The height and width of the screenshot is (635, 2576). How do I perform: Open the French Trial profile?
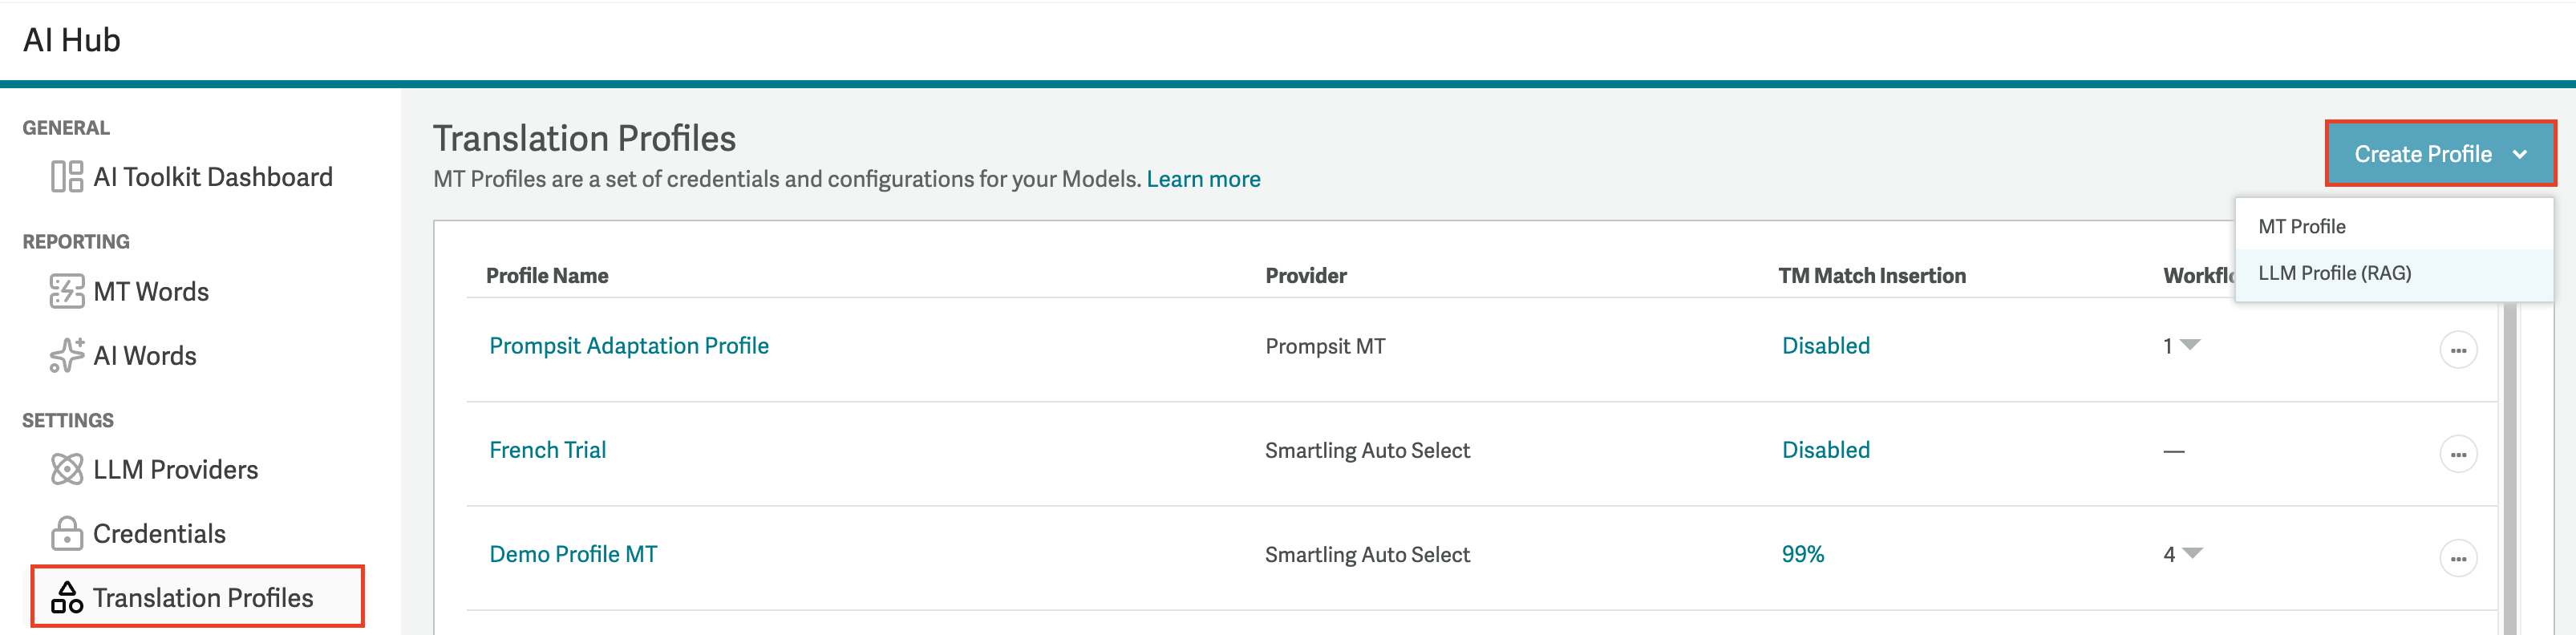click(x=547, y=449)
